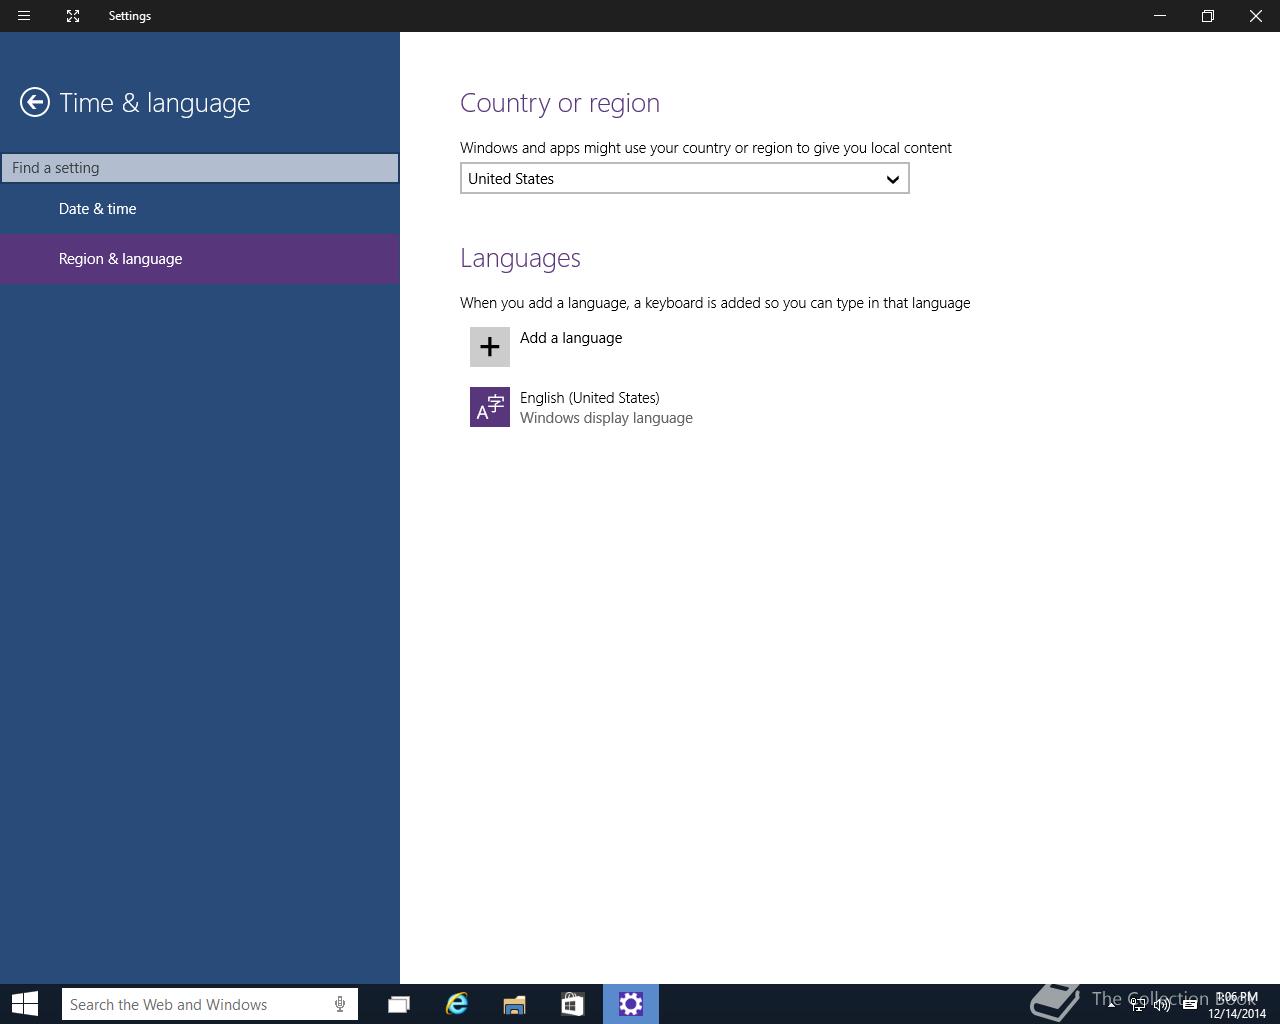This screenshot has height=1024, width=1280.
Task: Select the Region & language section
Action: tap(200, 259)
